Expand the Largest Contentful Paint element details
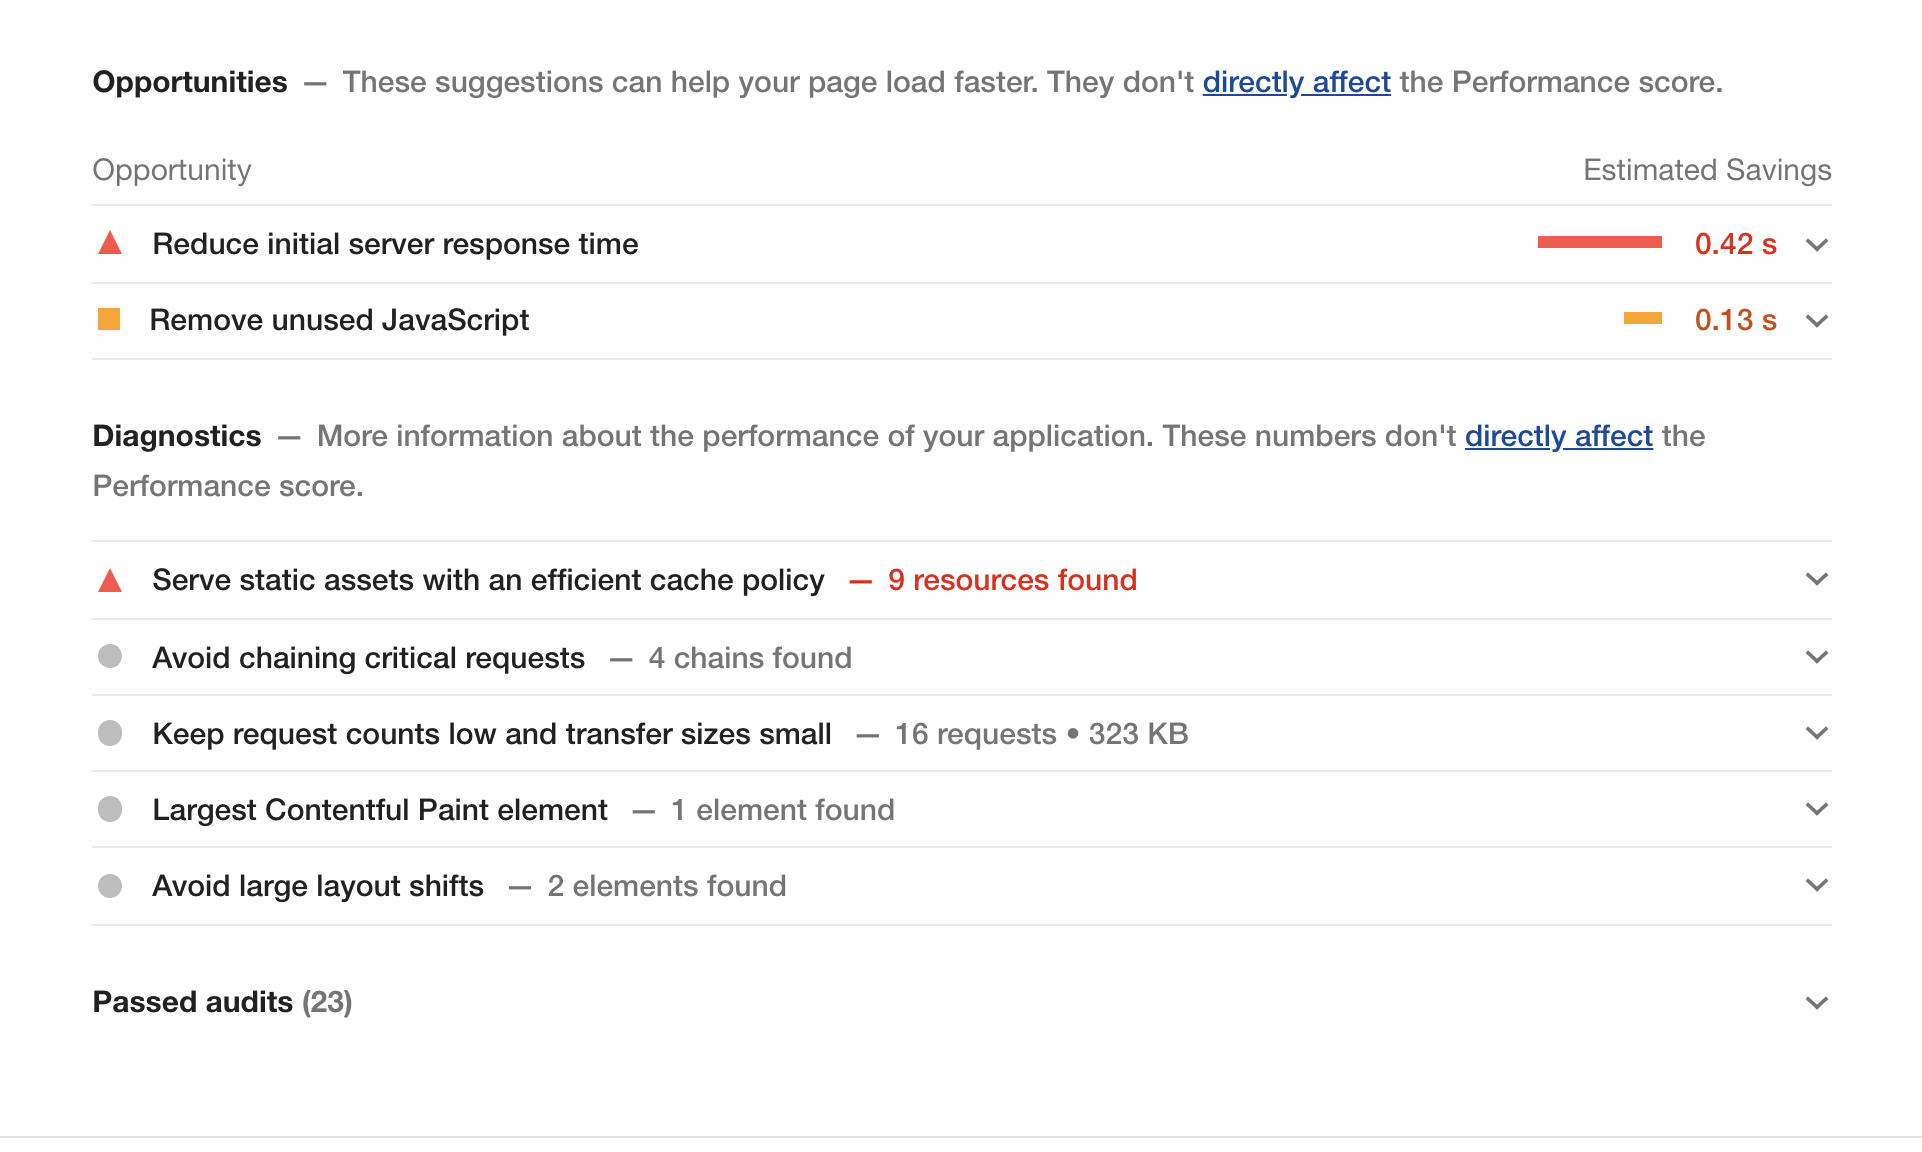The height and width of the screenshot is (1152, 1922). click(1817, 810)
